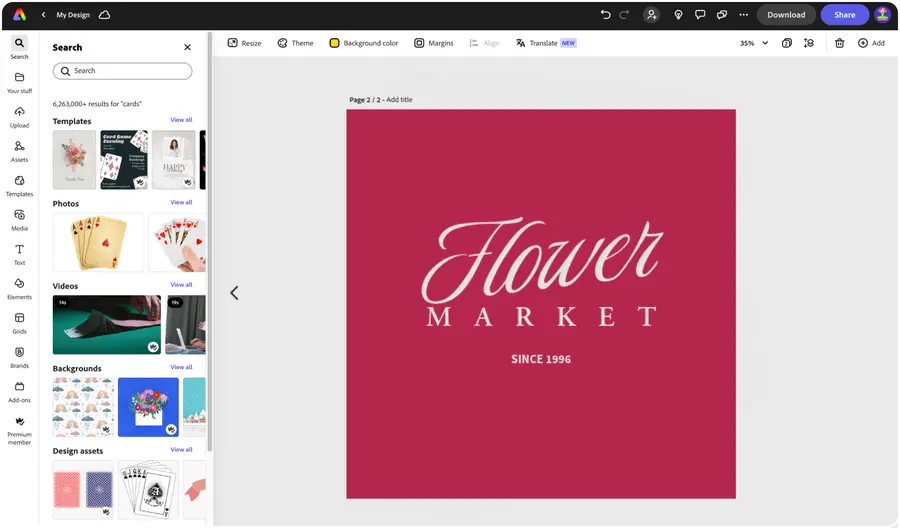Image resolution: width=900 pixels, height=528 pixels.
Task: Go to previous page with left chevron
Action: pos(234,293)
